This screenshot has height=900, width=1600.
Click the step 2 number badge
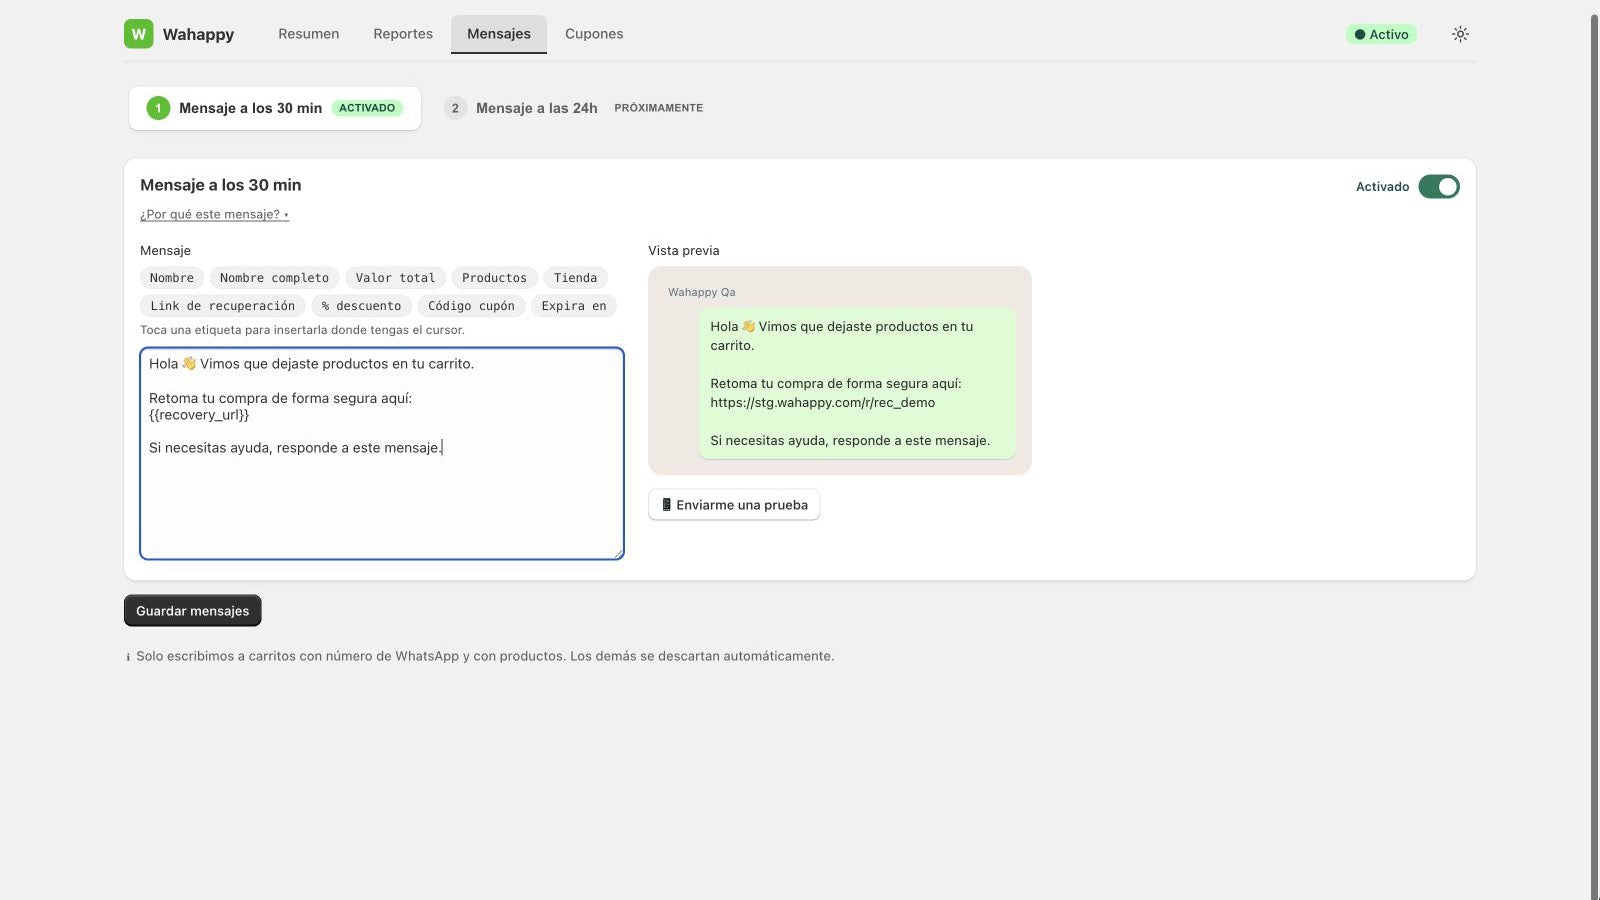(x=455, y=108)
